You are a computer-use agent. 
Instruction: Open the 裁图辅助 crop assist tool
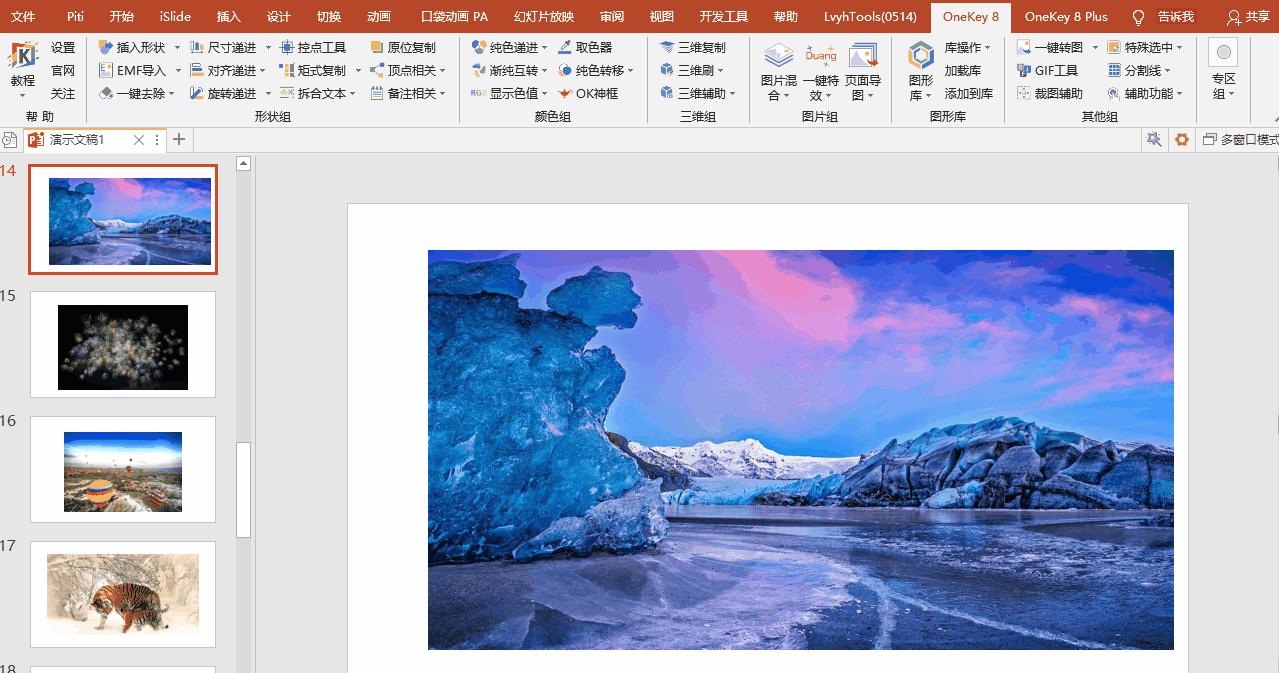pos(1050,92)
